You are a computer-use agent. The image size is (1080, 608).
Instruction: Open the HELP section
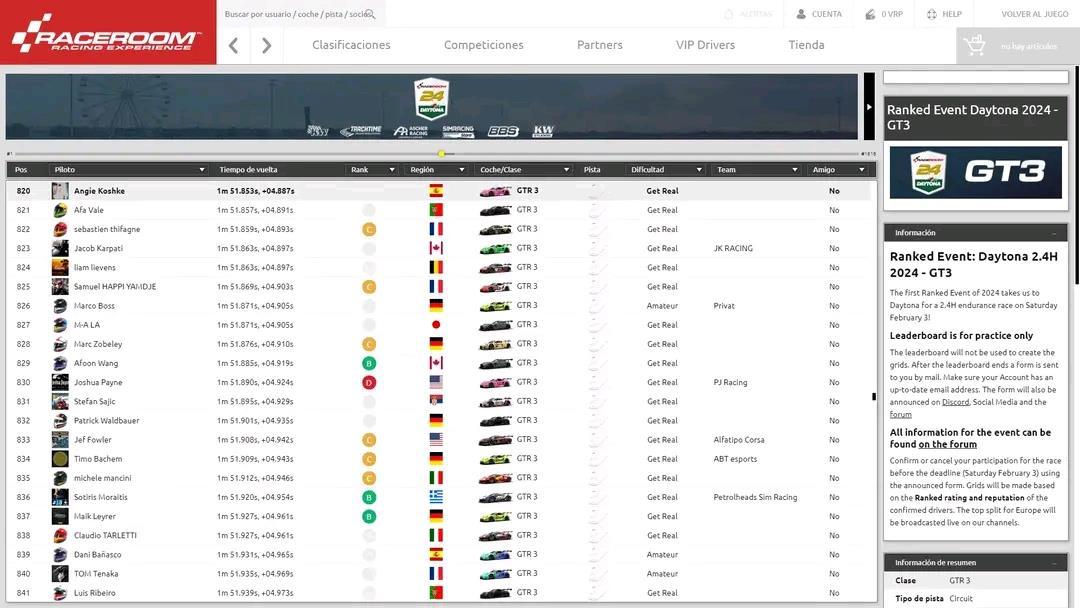coord(943,14)
